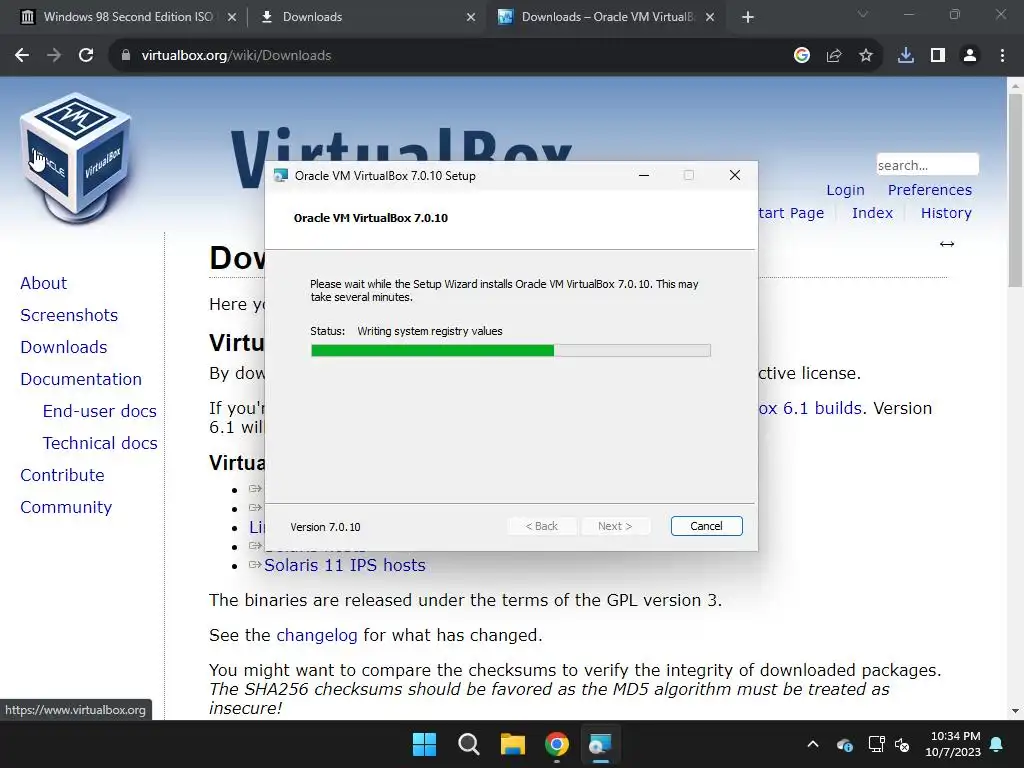Open Chrome three-dot menu
The width and height of the screenshot is (1024, 768).
pyautogui.click(x=1002, y=56)
